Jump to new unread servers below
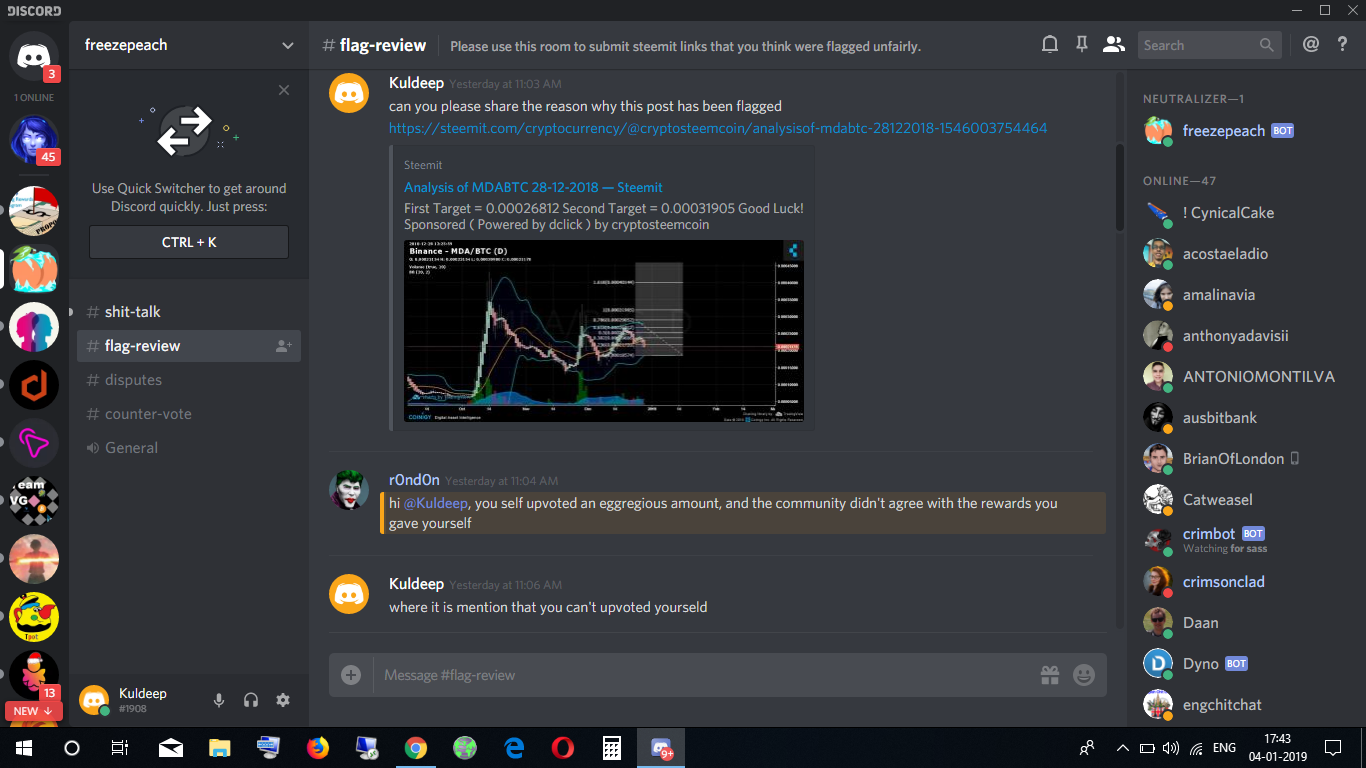Screen dimensions: 1366x768 click(x=34, y=711)
